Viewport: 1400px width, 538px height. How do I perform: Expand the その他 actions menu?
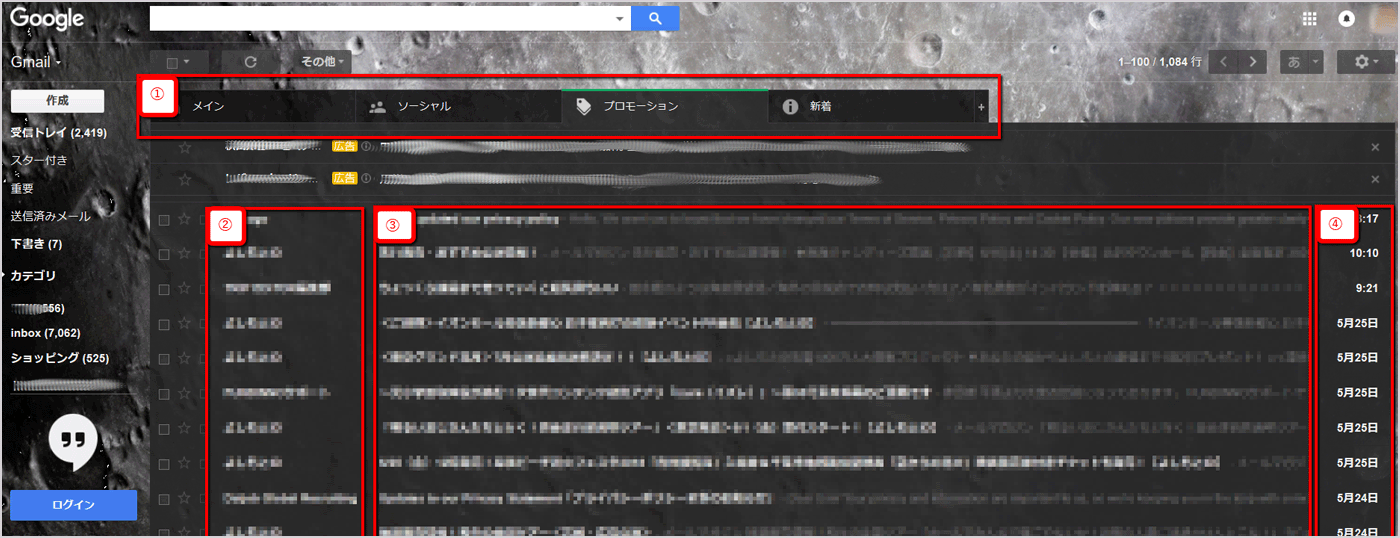coord(324,62)
